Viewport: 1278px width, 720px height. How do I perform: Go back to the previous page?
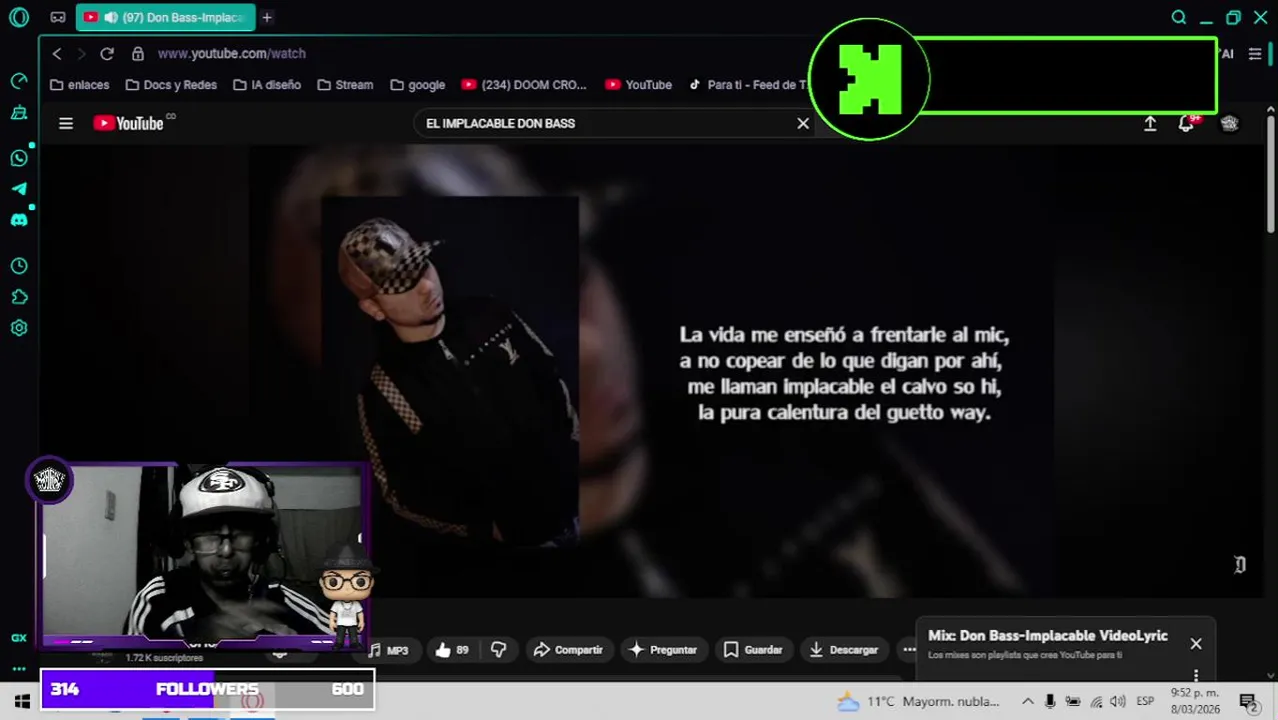tap(57, 54)
